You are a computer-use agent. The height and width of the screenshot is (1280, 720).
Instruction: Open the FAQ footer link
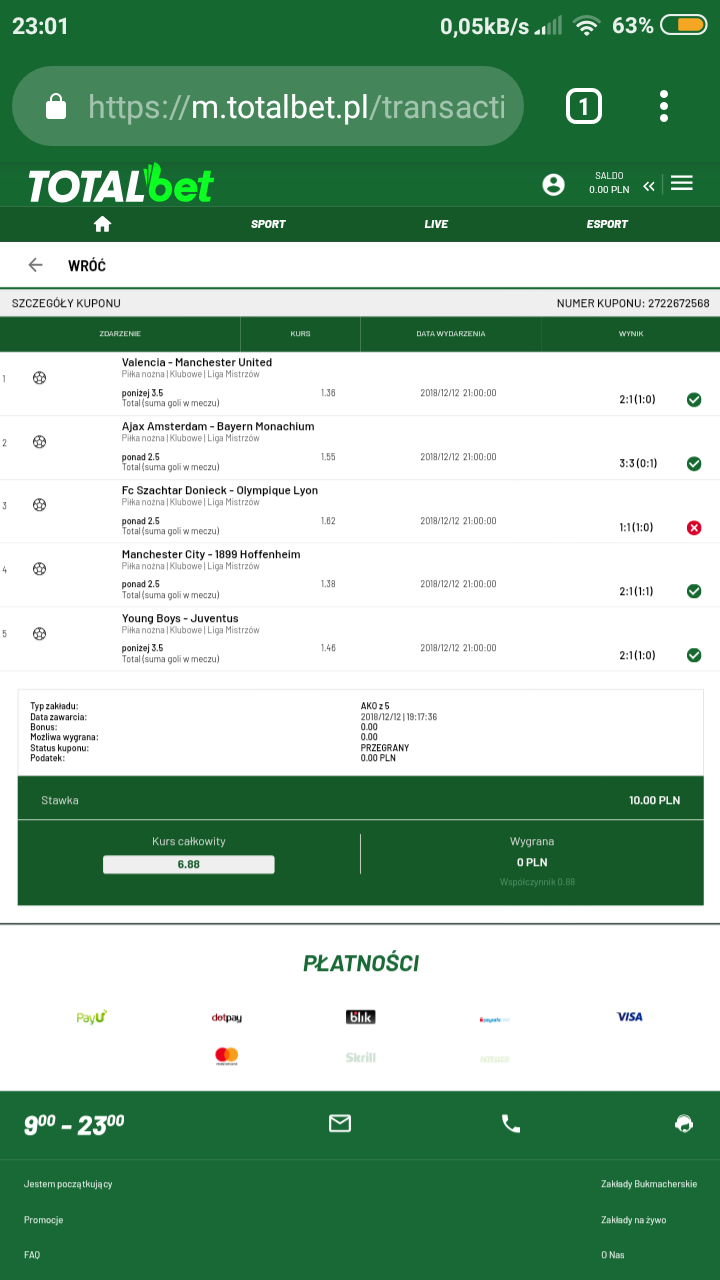coord(32,1255)
